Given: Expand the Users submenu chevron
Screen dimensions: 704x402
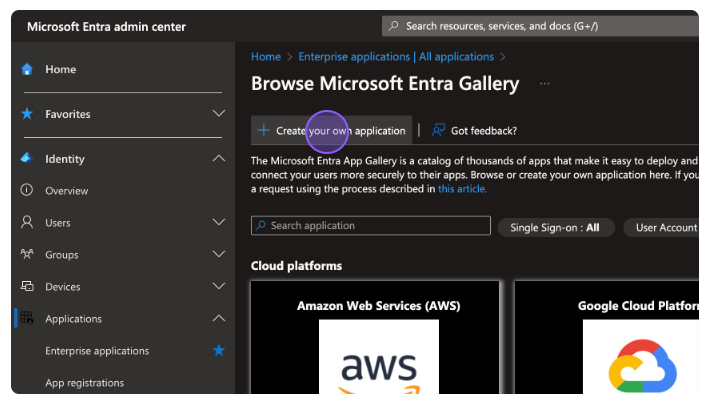Looking at the screenshot, I should [x=219, y=222].
